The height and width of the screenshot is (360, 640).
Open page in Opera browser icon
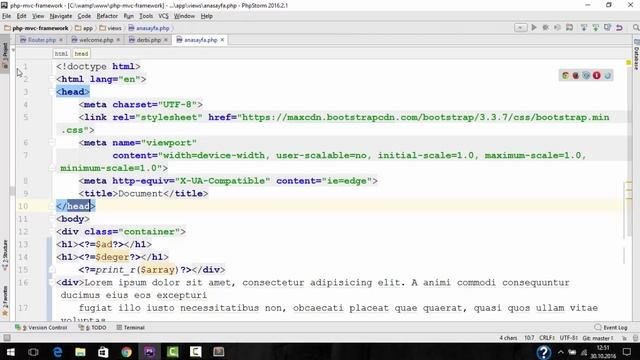(596, 76)
